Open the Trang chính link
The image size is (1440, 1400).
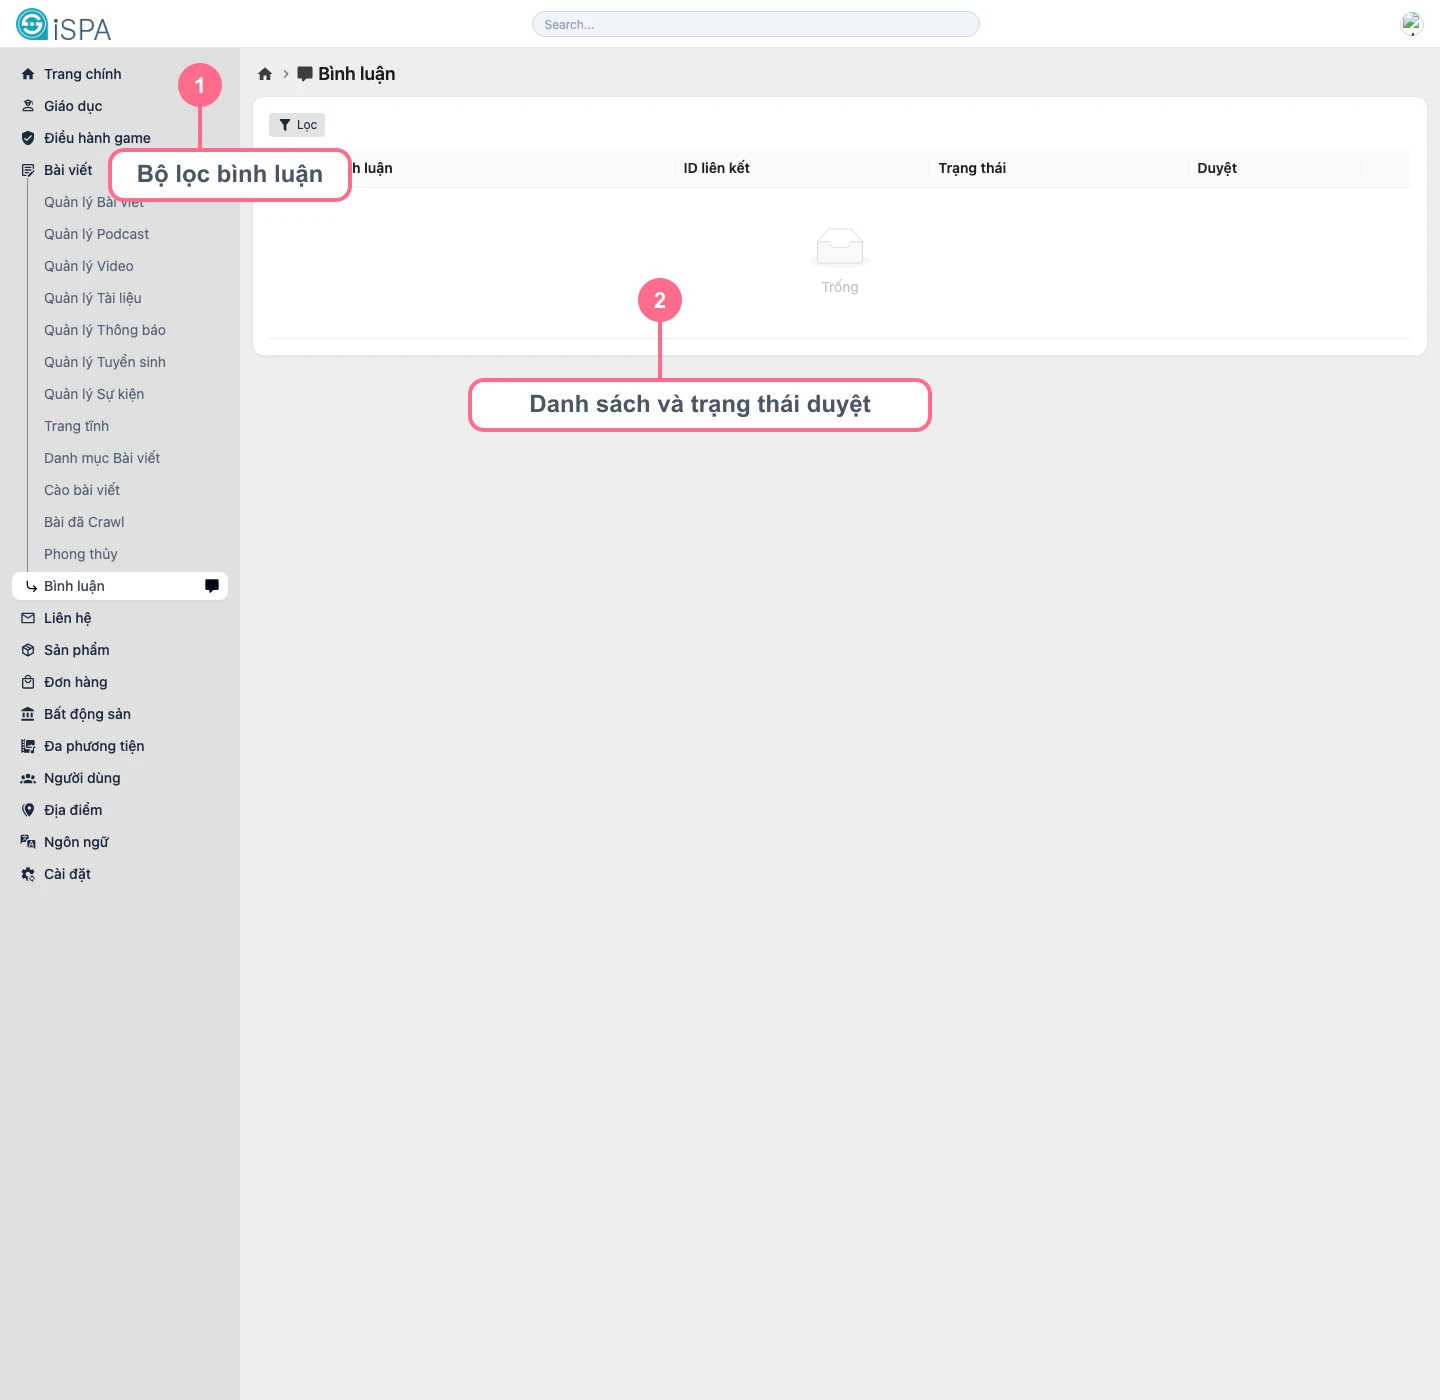(x=82, y=74)
